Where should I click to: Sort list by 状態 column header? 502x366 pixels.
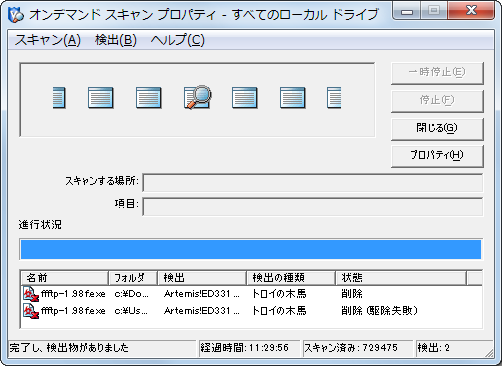click(401, 278)
